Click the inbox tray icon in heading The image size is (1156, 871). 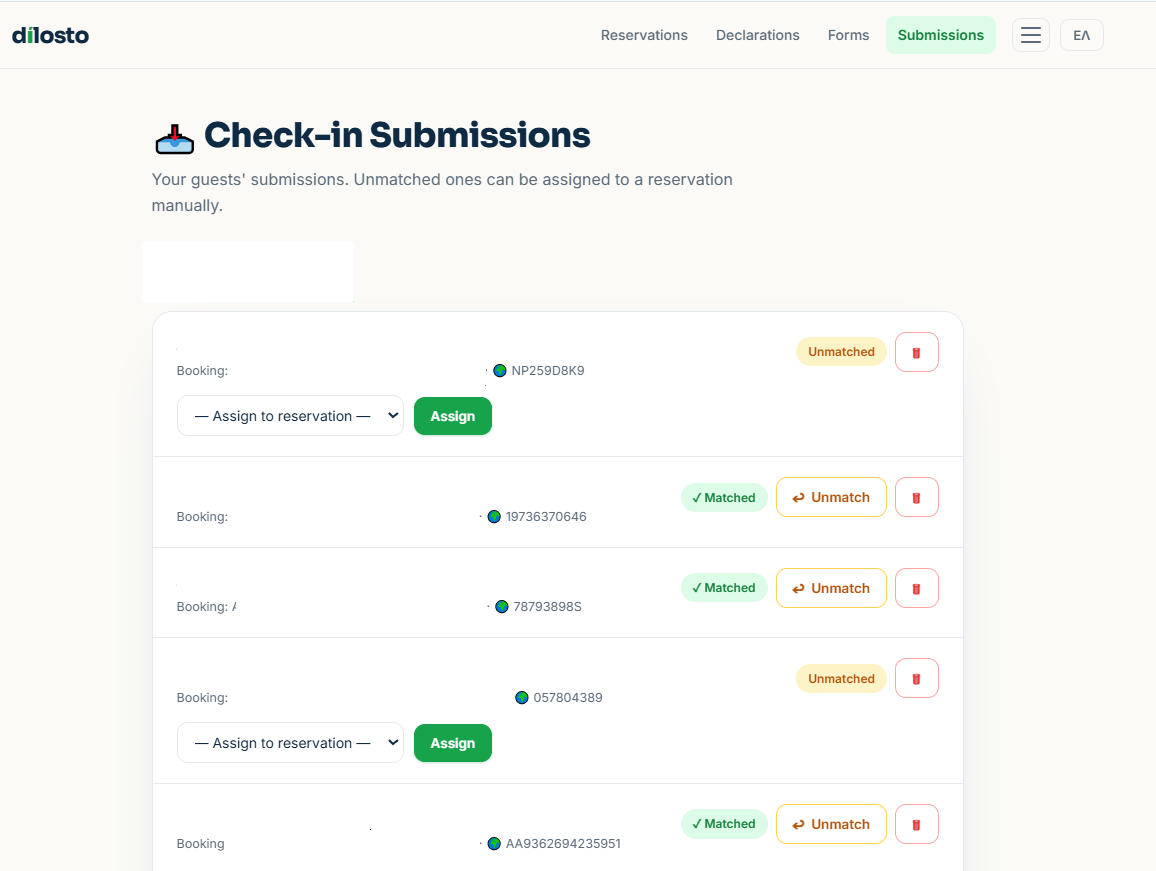tap(175, 139)
